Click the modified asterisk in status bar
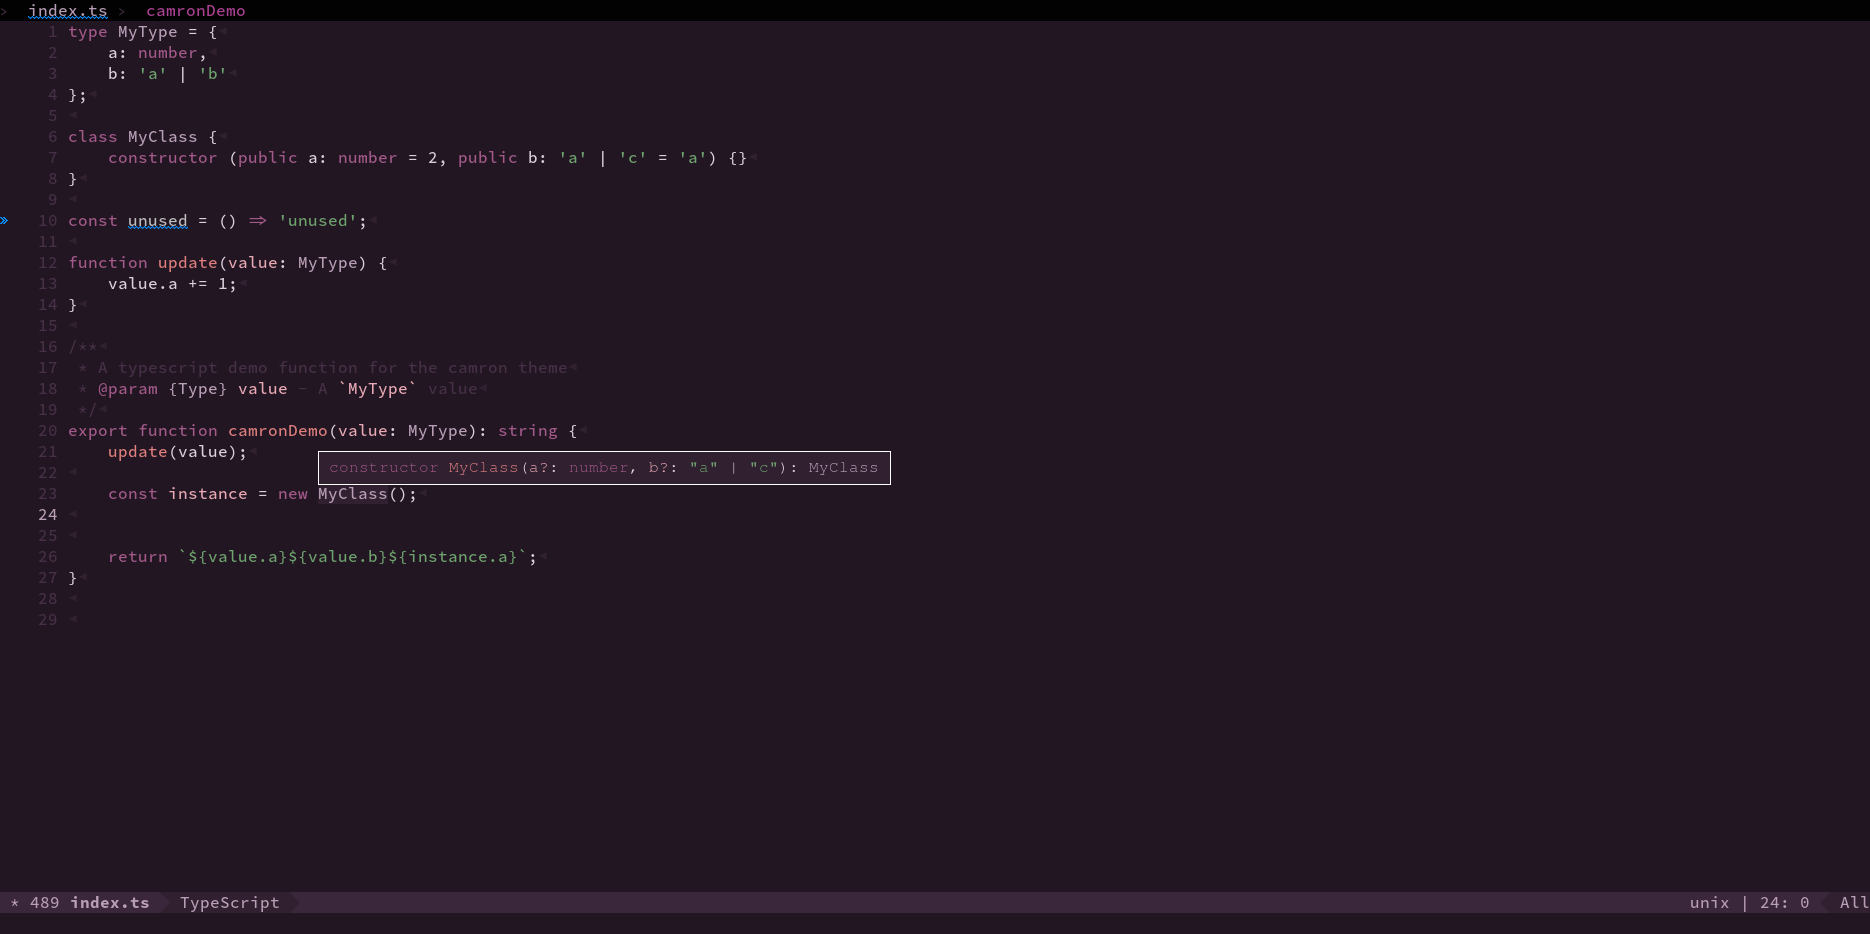Viewport: 1870px width, 934px height. [x=15, y=903]
